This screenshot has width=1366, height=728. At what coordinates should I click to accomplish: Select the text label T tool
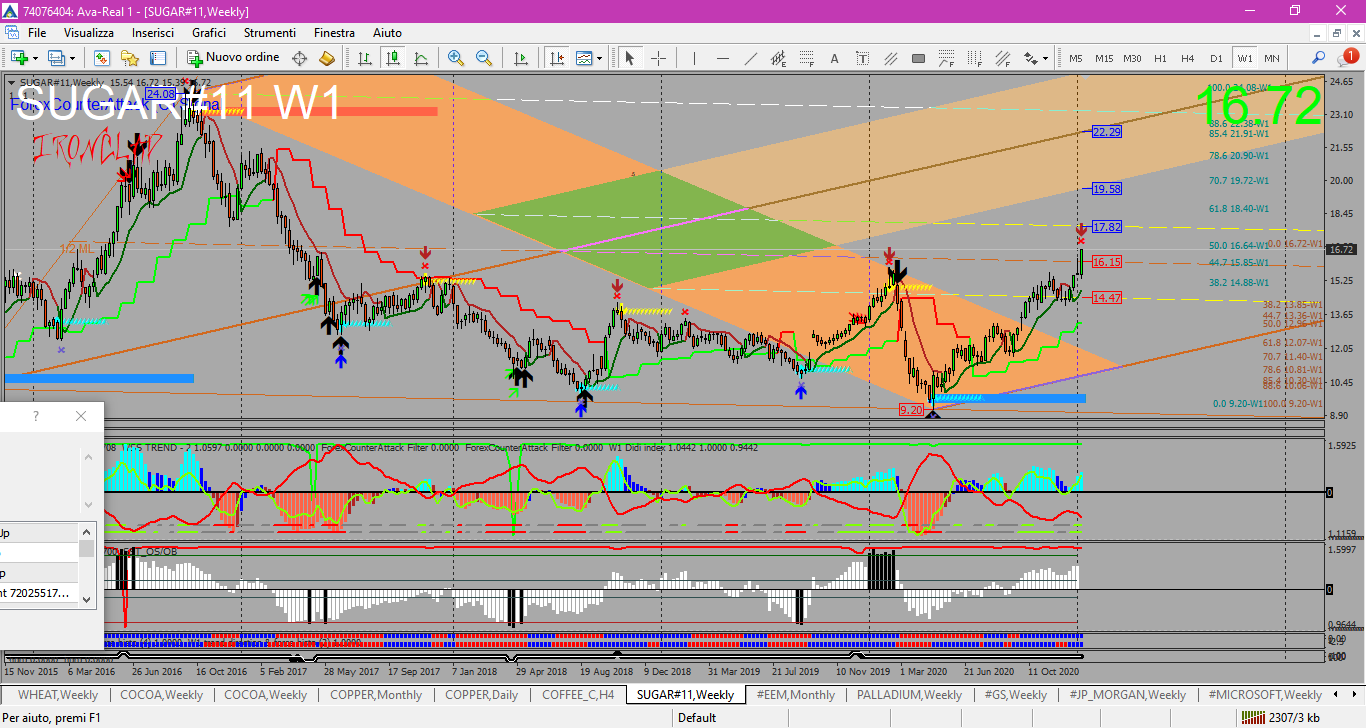tap(863, 58)
